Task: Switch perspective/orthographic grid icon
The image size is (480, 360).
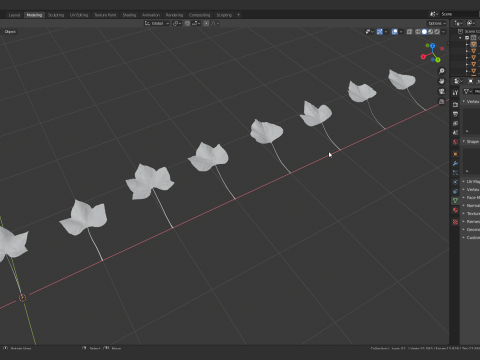Action: [x=442, y=101]
